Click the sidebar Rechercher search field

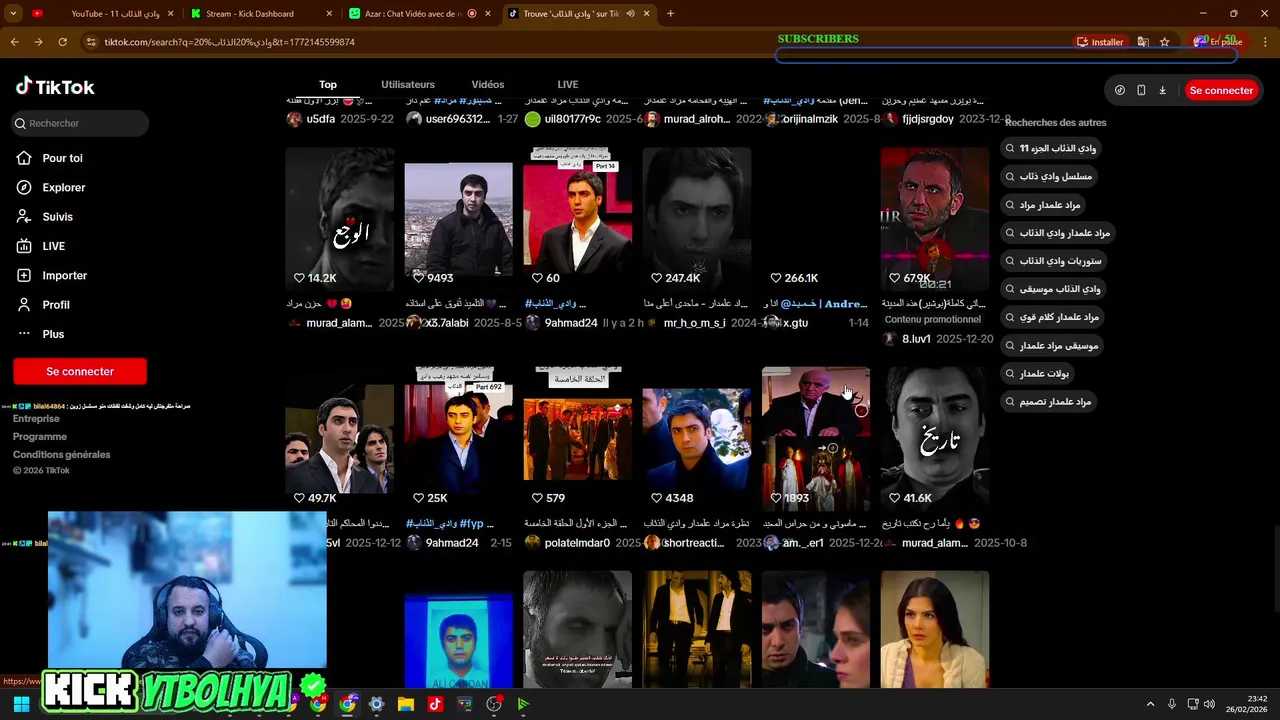80,123
